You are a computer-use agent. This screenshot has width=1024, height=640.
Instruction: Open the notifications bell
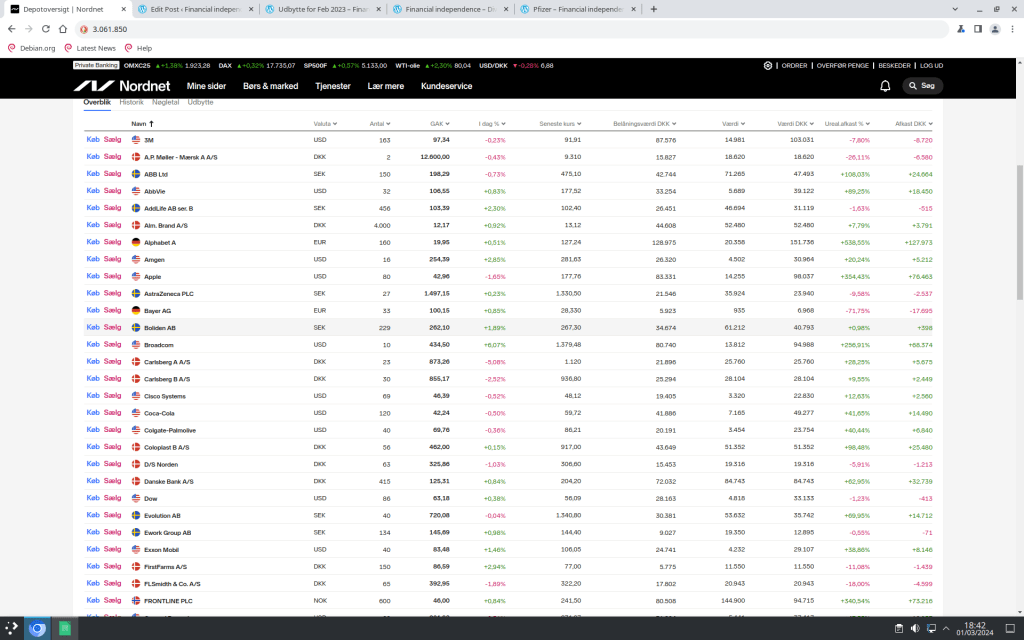point(885,86)
